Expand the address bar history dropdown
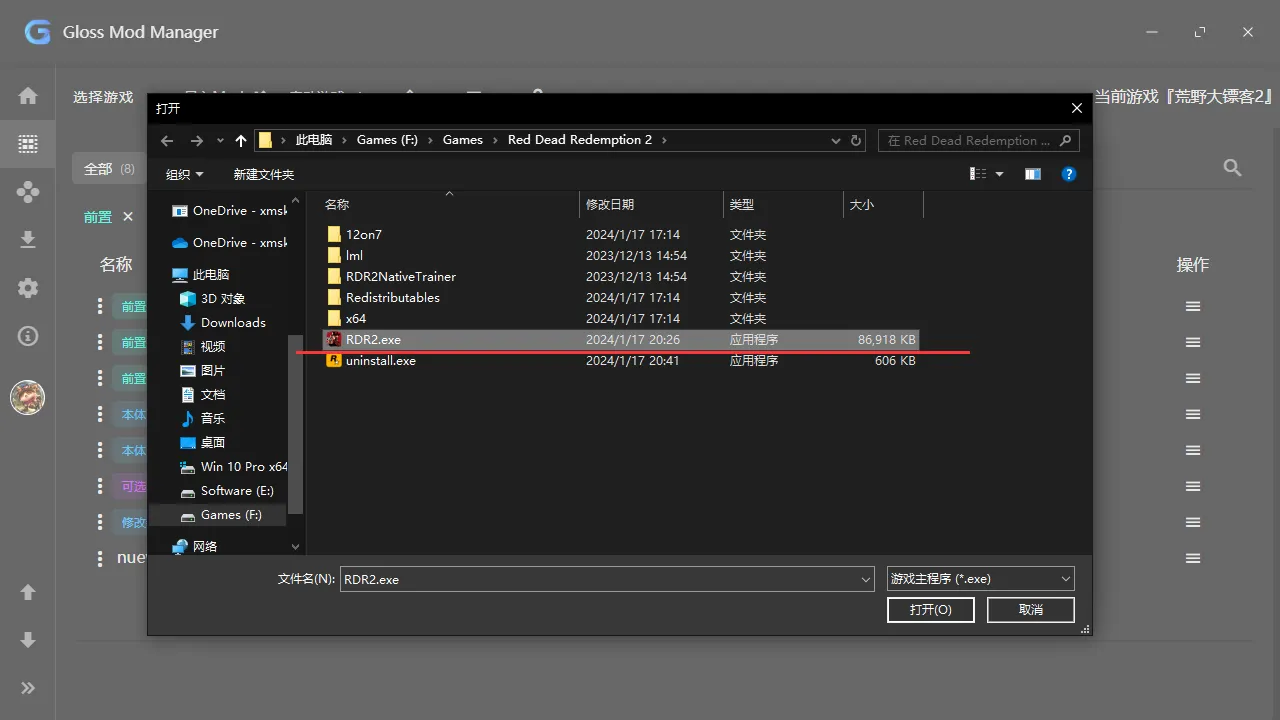Image resolution: width=1280 pixels, height=720 pixels. coord(838,140)
